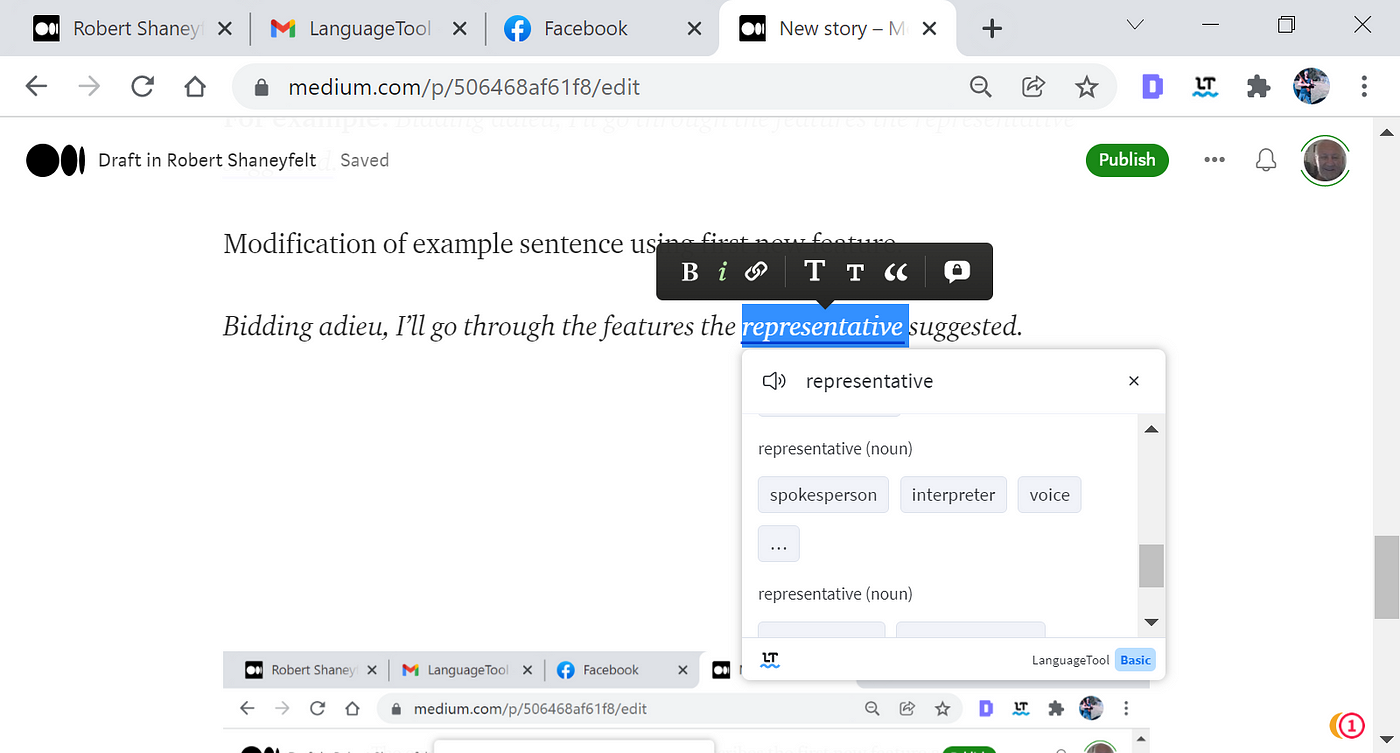Go to Medium home via logo
1400x753 pixels.
click(55, 160)
